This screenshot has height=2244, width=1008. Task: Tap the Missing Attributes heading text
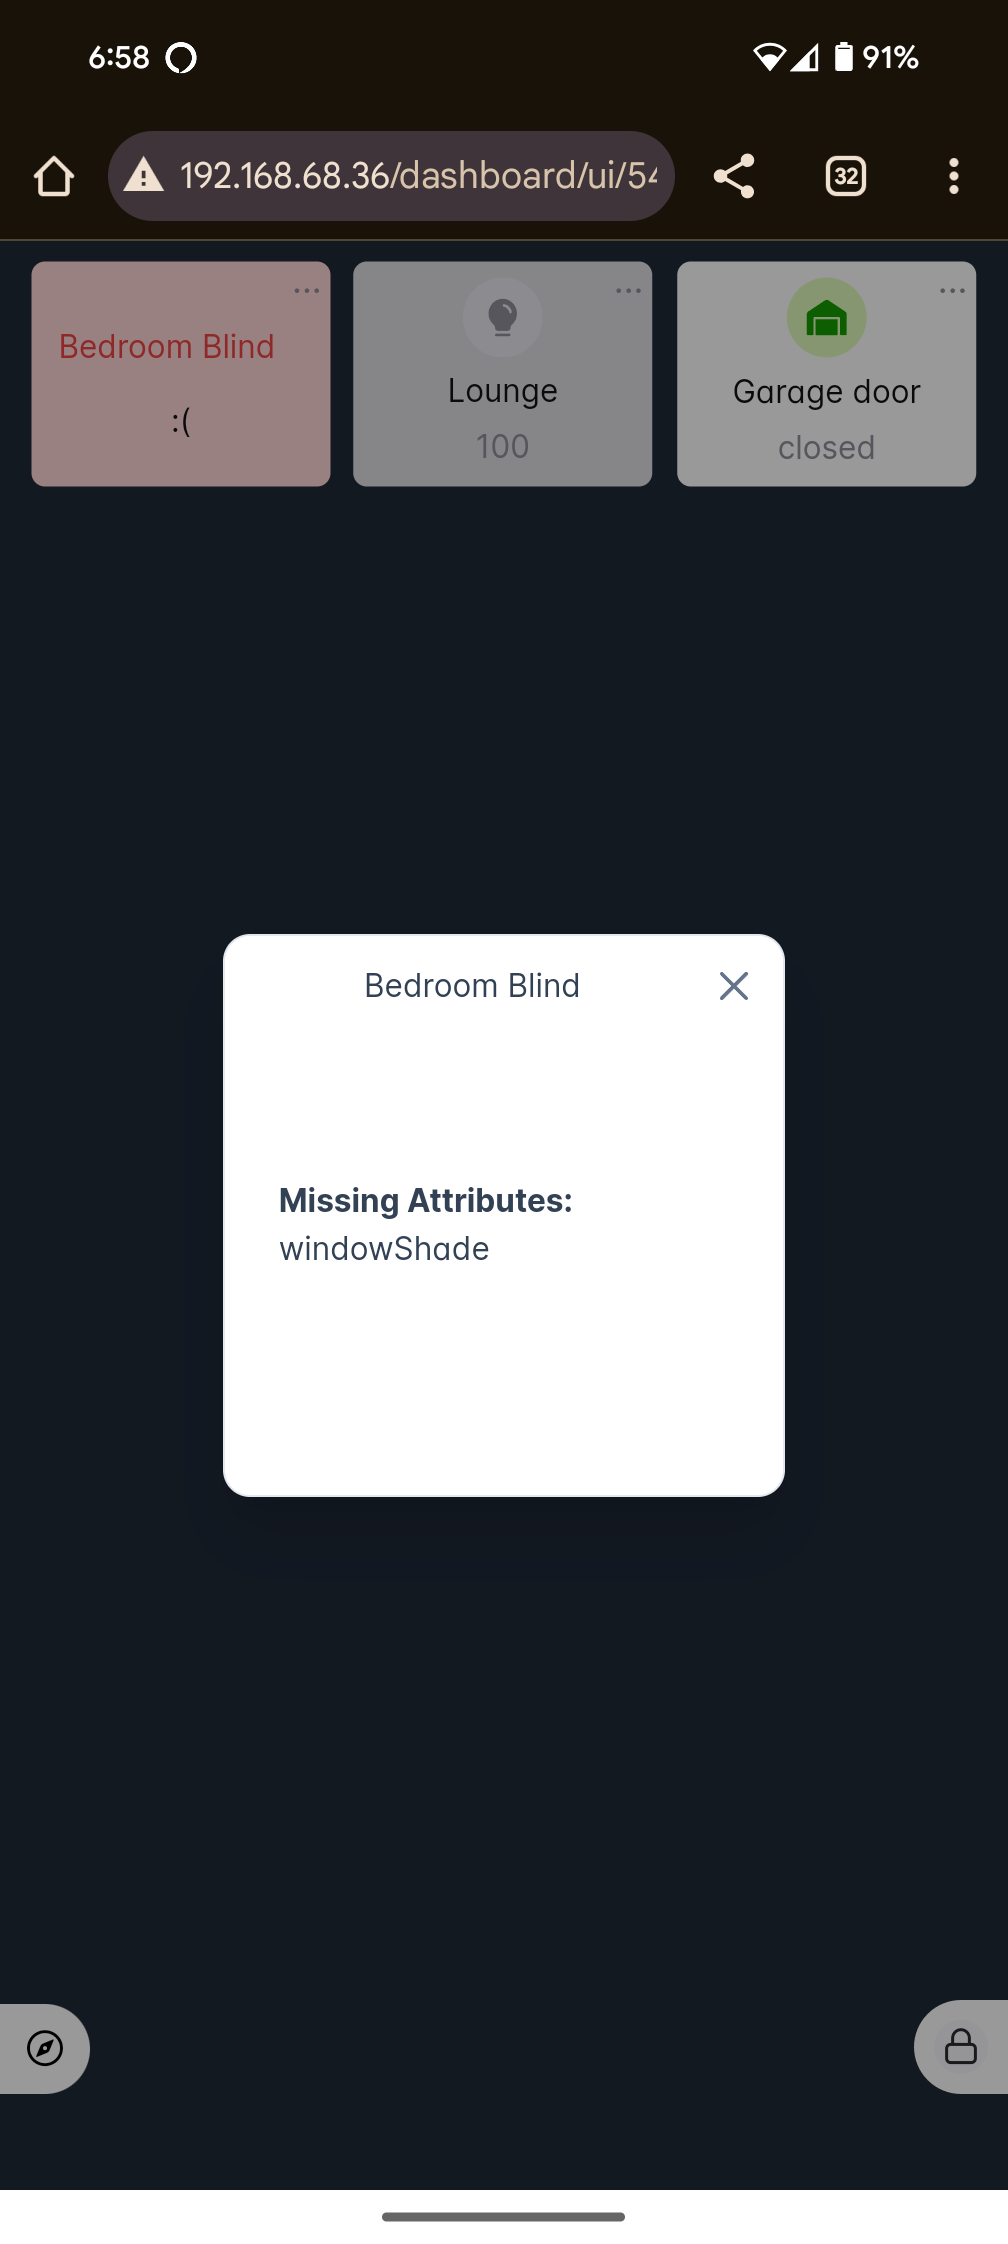click(x=426, y=1200)
